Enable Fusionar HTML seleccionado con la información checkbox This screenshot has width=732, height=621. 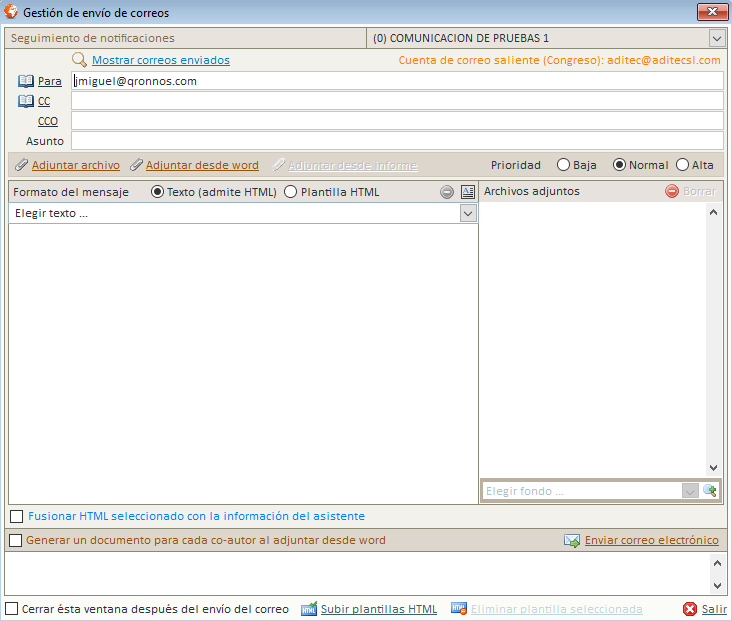pyautogui.click(x=16, y=516)
